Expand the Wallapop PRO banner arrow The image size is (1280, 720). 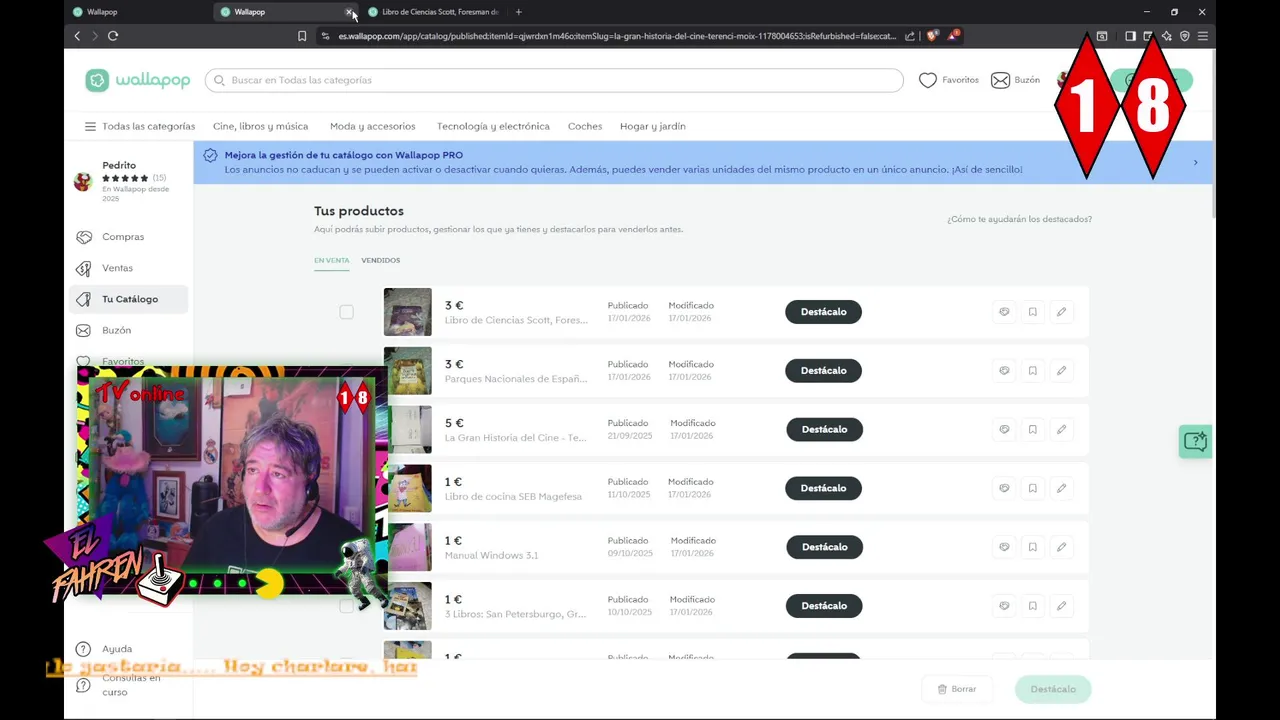tap(1195, 163)
